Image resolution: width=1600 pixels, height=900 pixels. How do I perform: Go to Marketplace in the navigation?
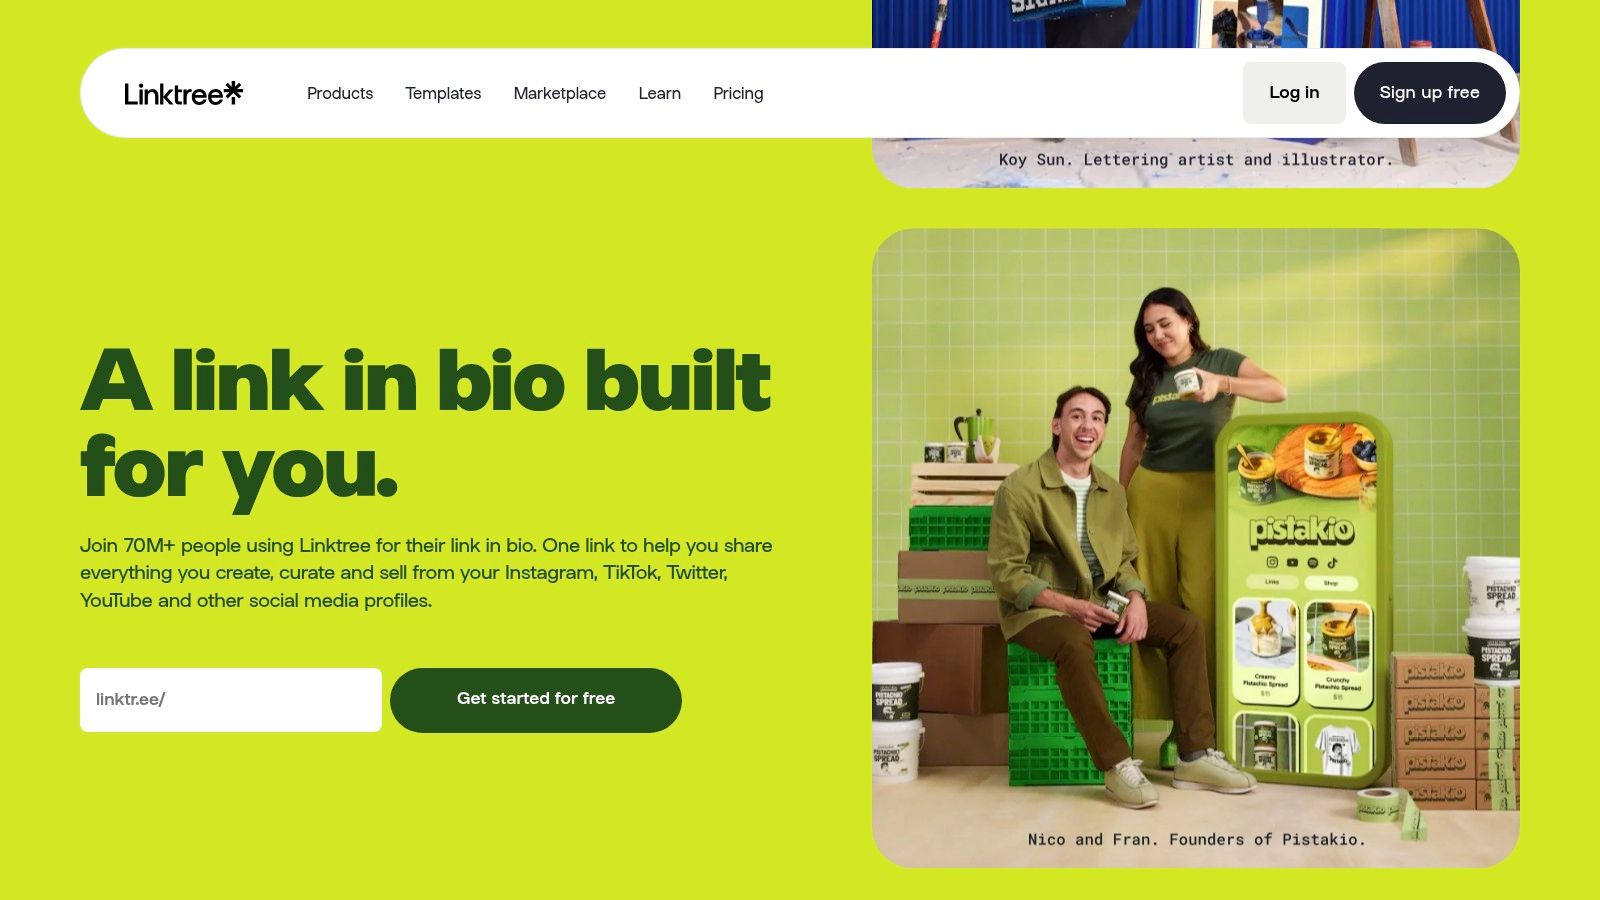pyautogui.click(x=560, y=93)
